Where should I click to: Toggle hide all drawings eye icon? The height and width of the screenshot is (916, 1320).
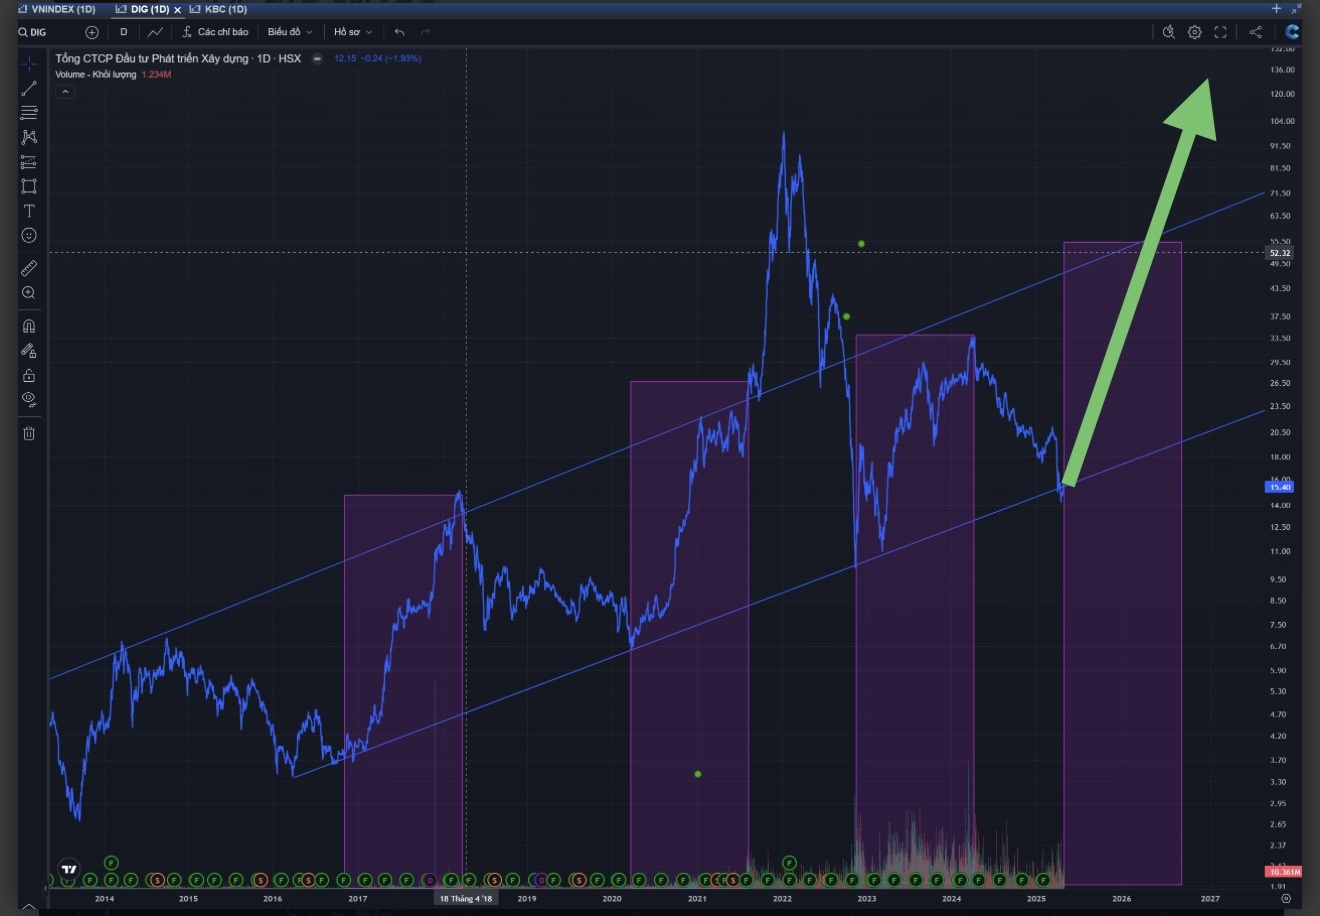tap(29, 399)
